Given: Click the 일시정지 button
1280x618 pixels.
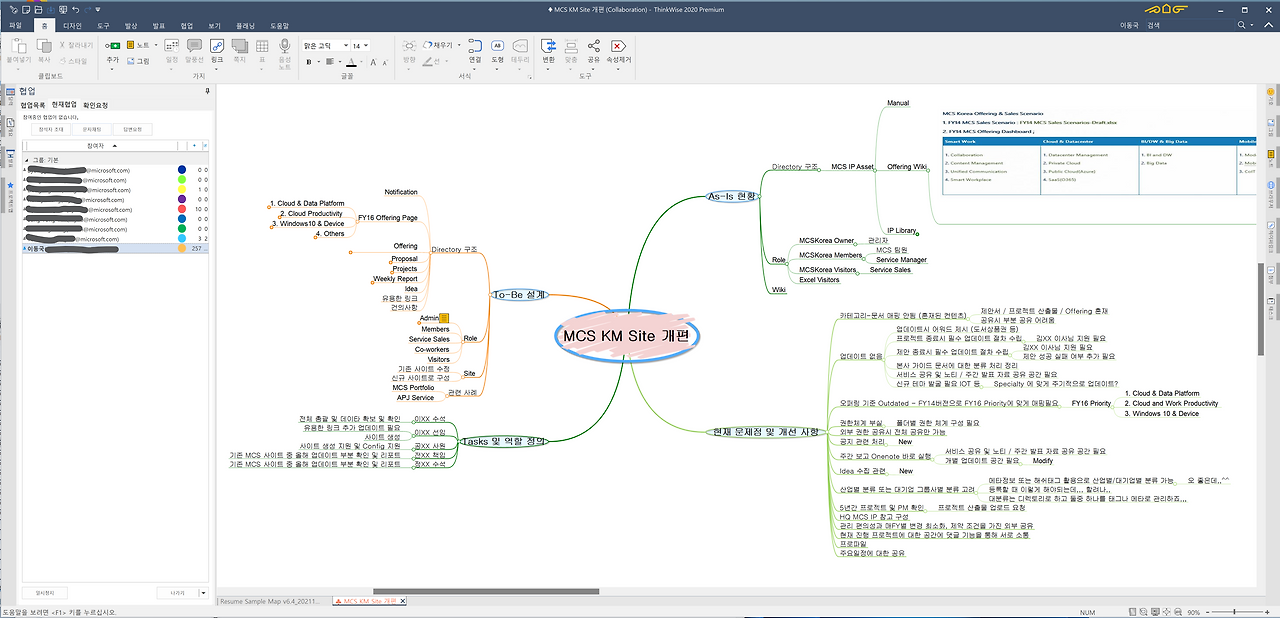Looking at the screenshot, I should [x=45, y=592].
